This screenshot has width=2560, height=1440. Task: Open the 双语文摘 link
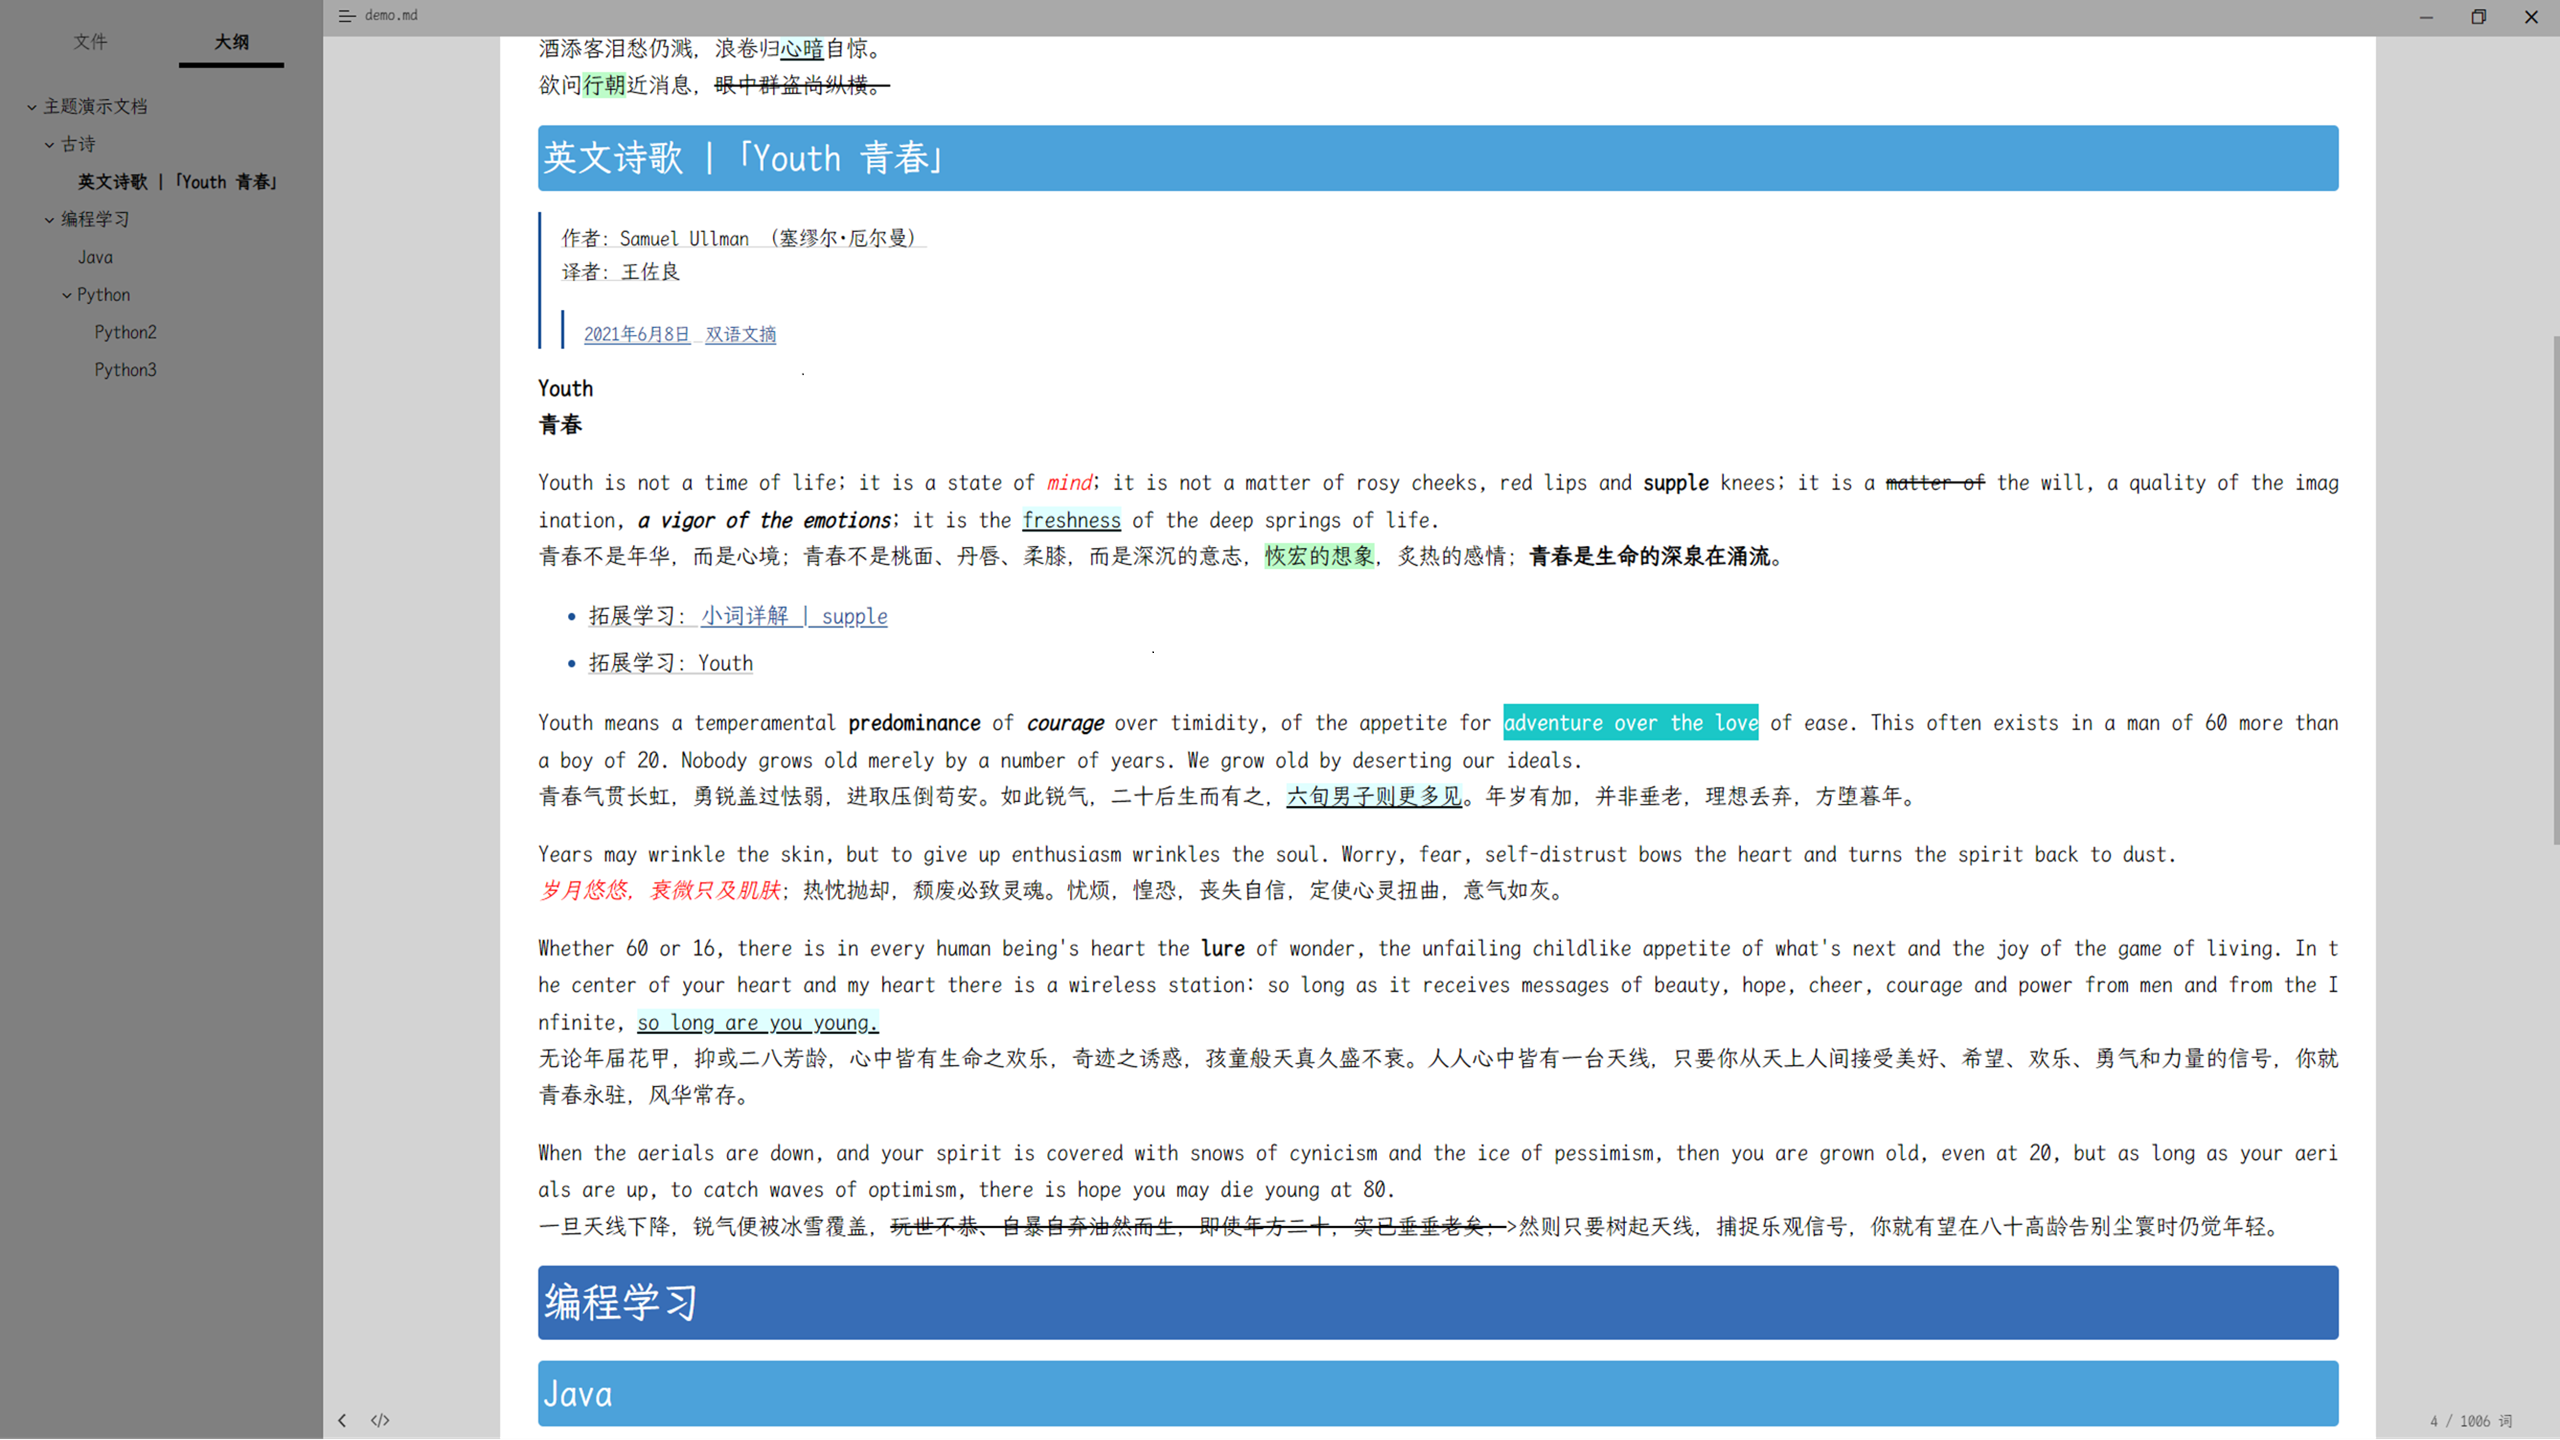[741, 335]
